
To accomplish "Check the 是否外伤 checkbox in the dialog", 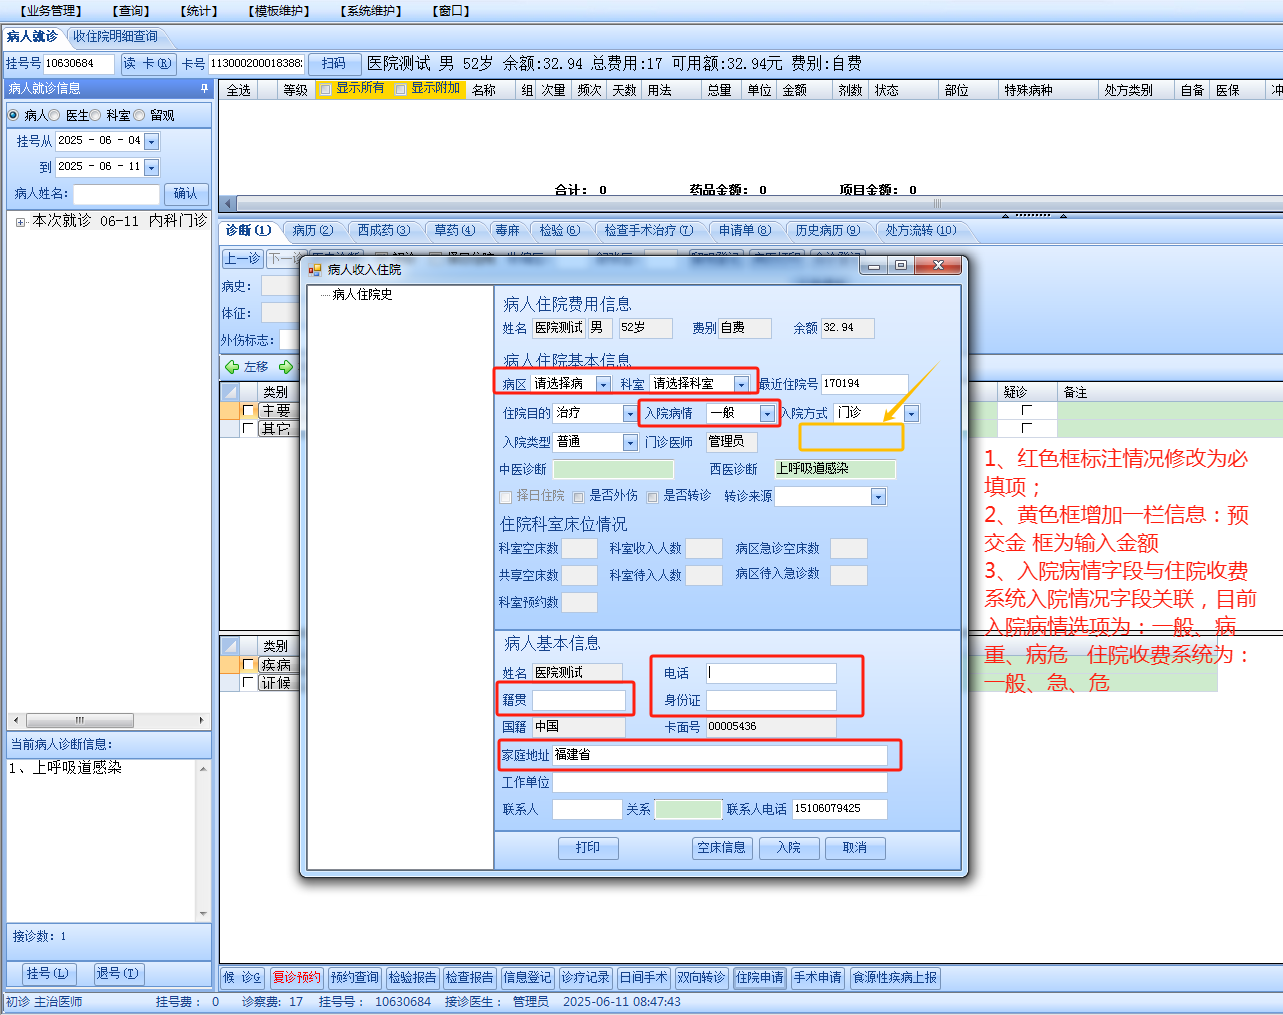I will coord(578,497).
